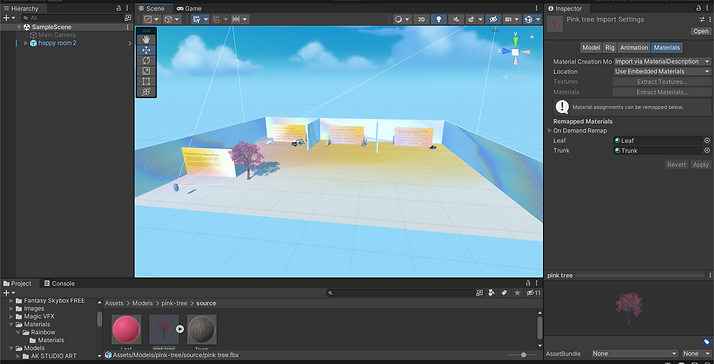The height and width of the screenshot is (364, 714).
Task: Switch to the Game tab
Action: (189, 8)
